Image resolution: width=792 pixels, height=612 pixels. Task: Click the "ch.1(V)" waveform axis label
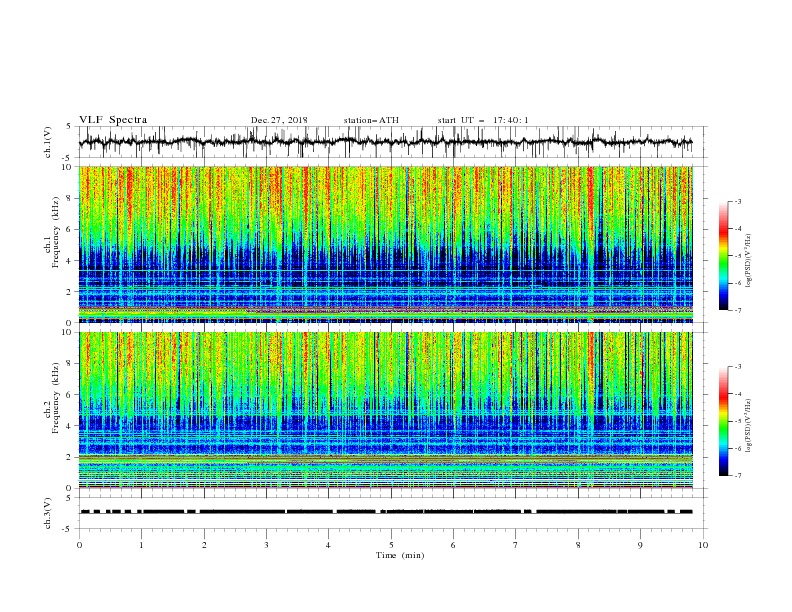pos(48,142)
